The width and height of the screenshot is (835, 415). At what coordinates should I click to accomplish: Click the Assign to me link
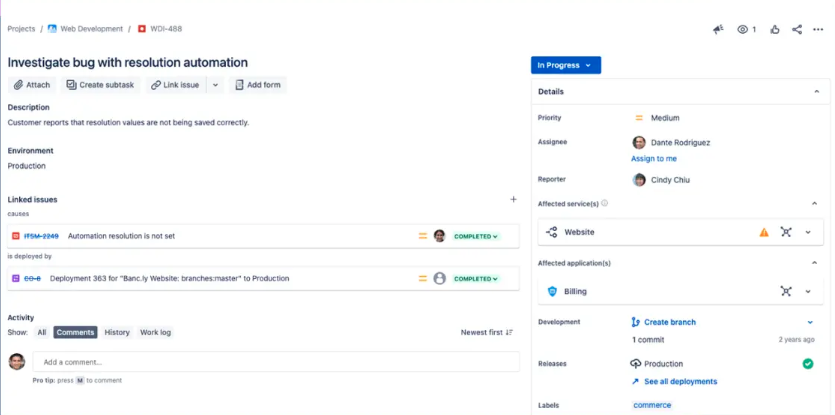coord(653,158)
